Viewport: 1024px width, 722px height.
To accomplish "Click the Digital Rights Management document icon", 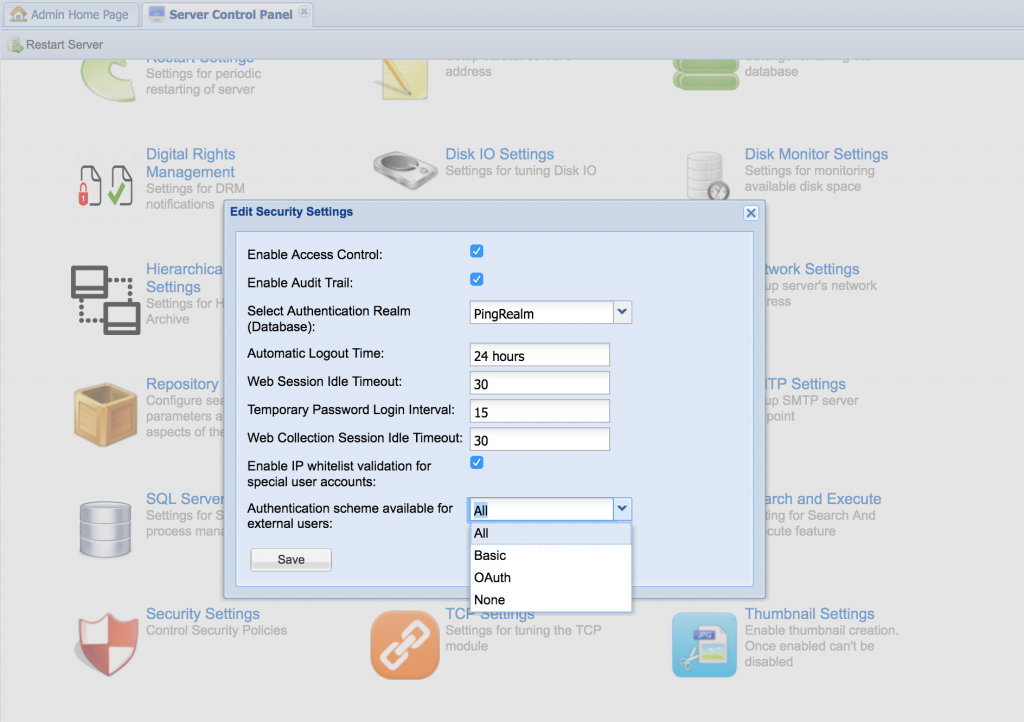I will point(105,185).
